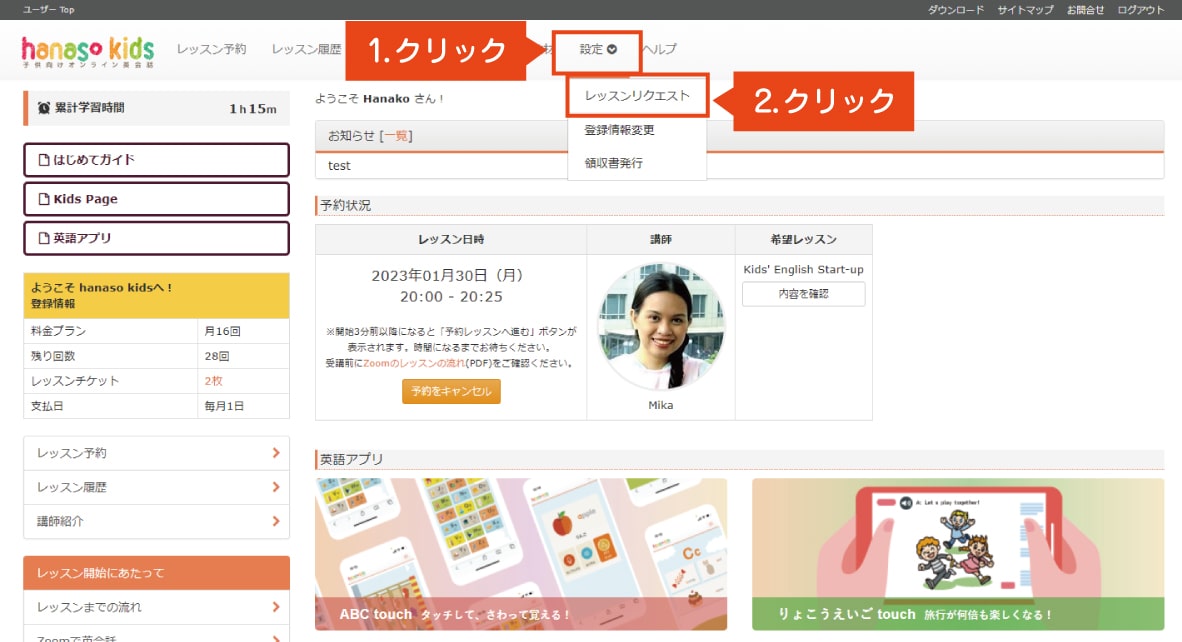This screenshot has width=1182, height=642.
Task: Select 領収書発行 menu entry
Action: 613,163
